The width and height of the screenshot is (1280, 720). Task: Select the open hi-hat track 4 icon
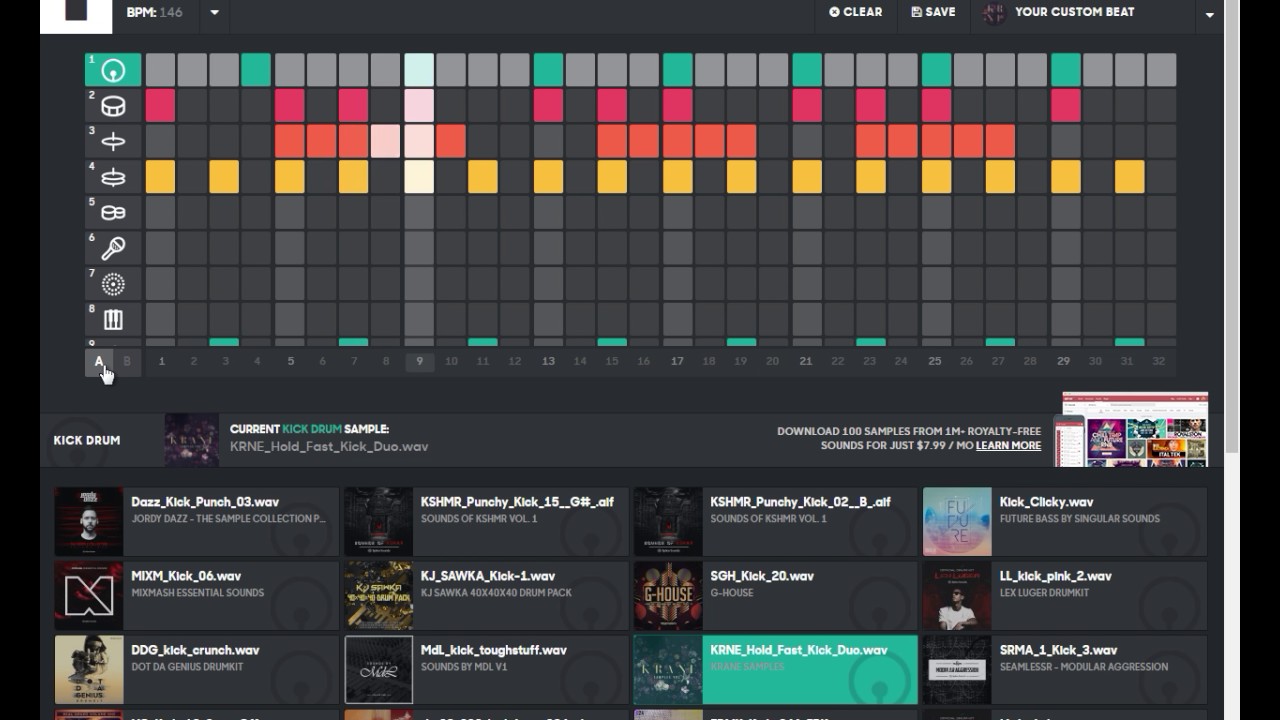[x=113, y=177]
